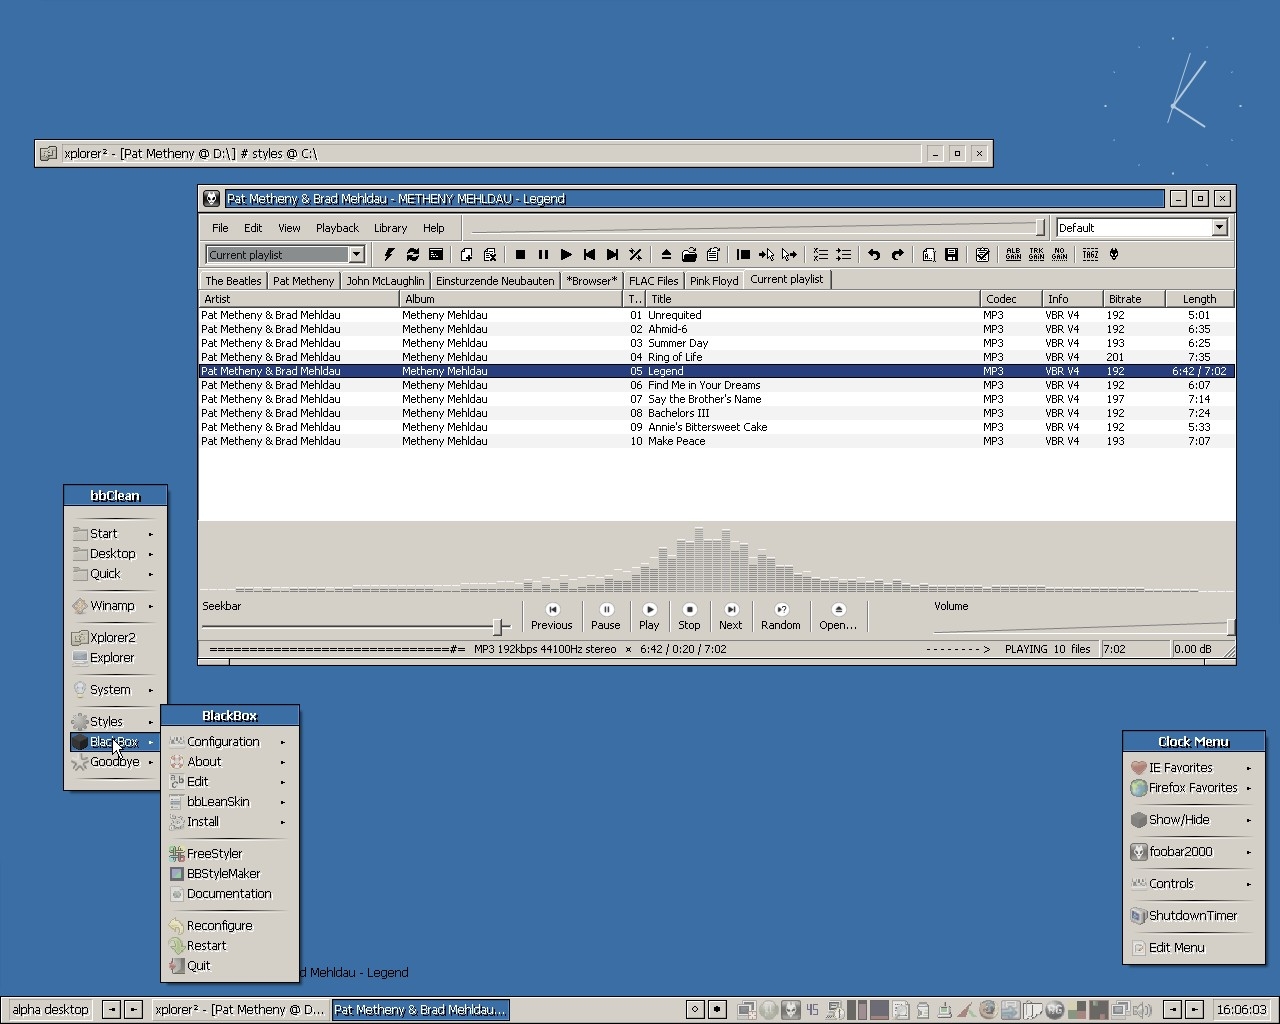The width and height of the screenshot is (1280, 1024).
Task: Open the console window toolbar icon
Action: coord(436,255)
